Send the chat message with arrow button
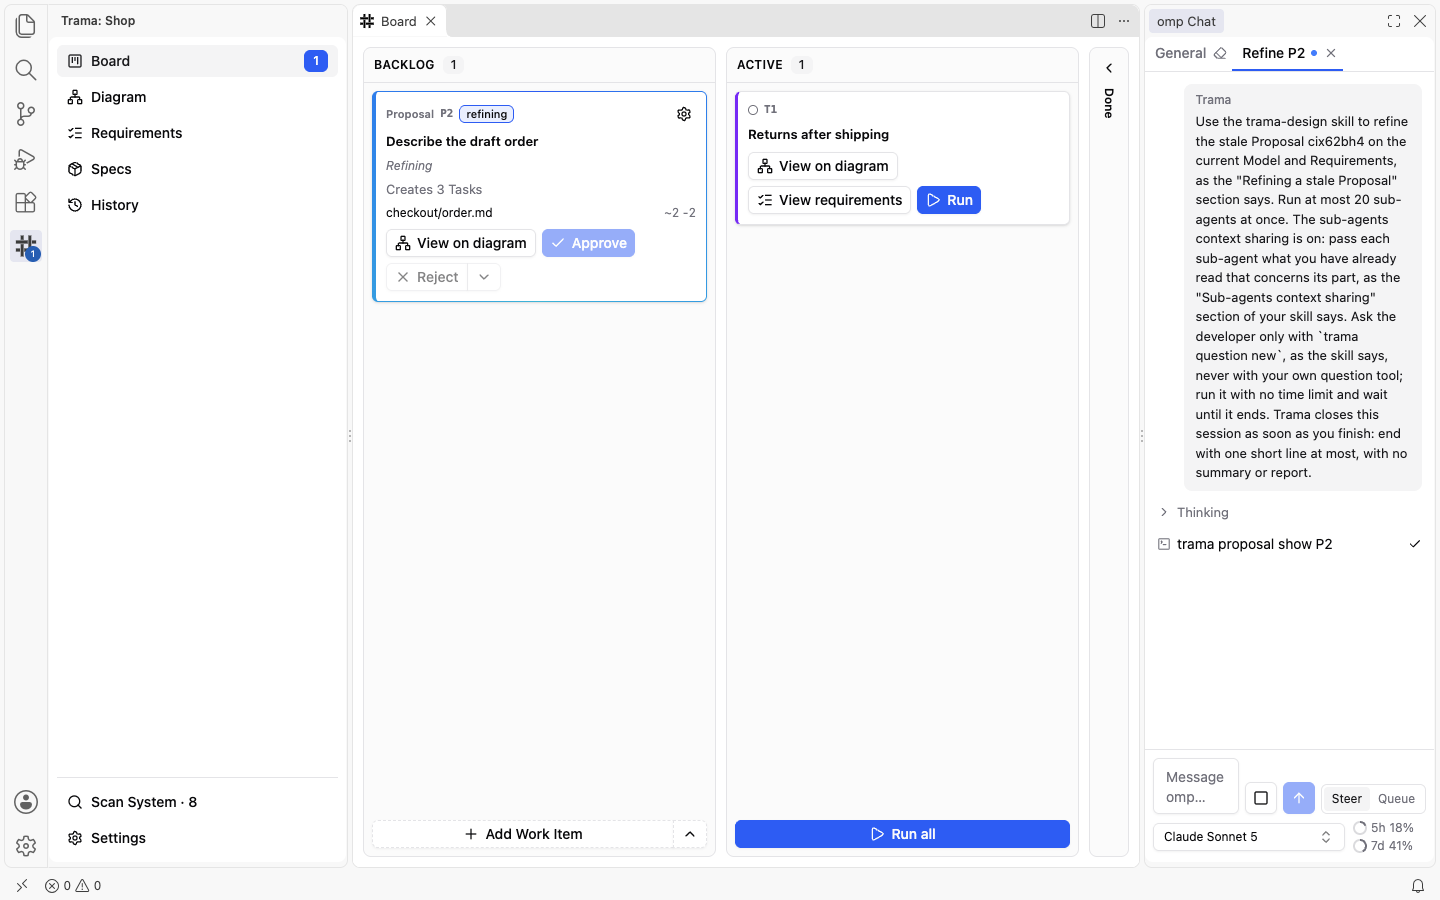Screen dimensions: 1440x900 (1299, 798)
